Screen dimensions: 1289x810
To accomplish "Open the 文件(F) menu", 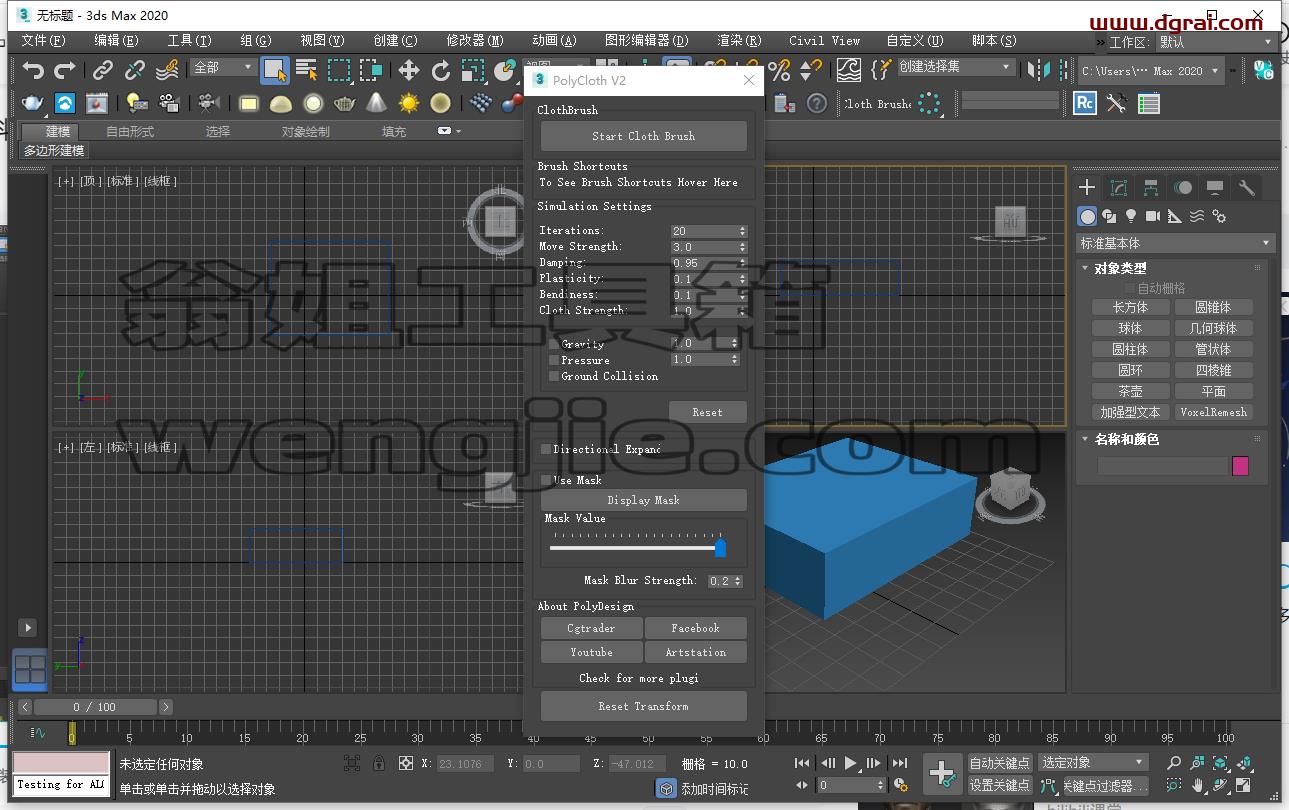I will pos(43,41).
